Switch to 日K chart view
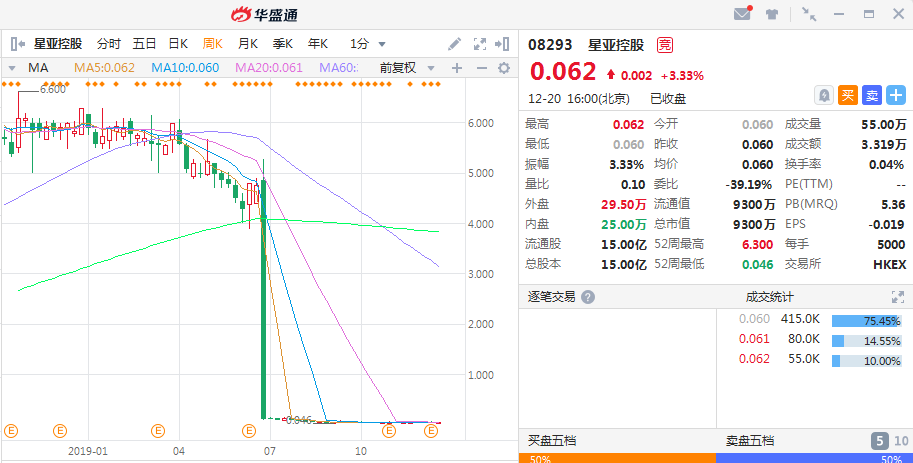This screenshot has width=913, height=463. tap(178, 44)
